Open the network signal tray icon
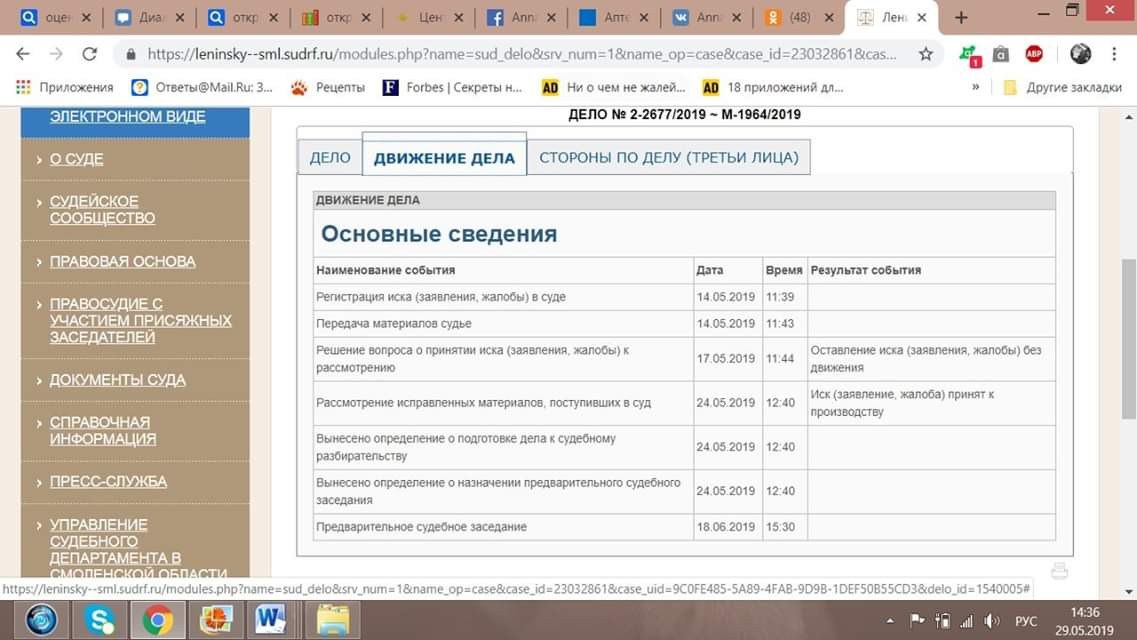The height and width of the screenshot is (640, 1137). click(966, 621)
